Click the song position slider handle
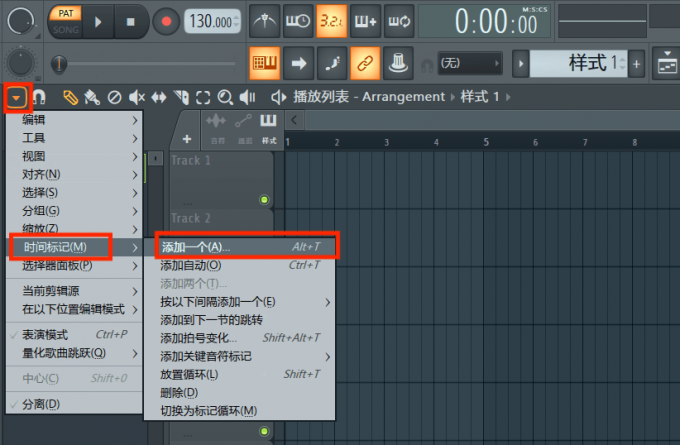The height and width of the screenshot is (445, 680). tap(59, 64)
